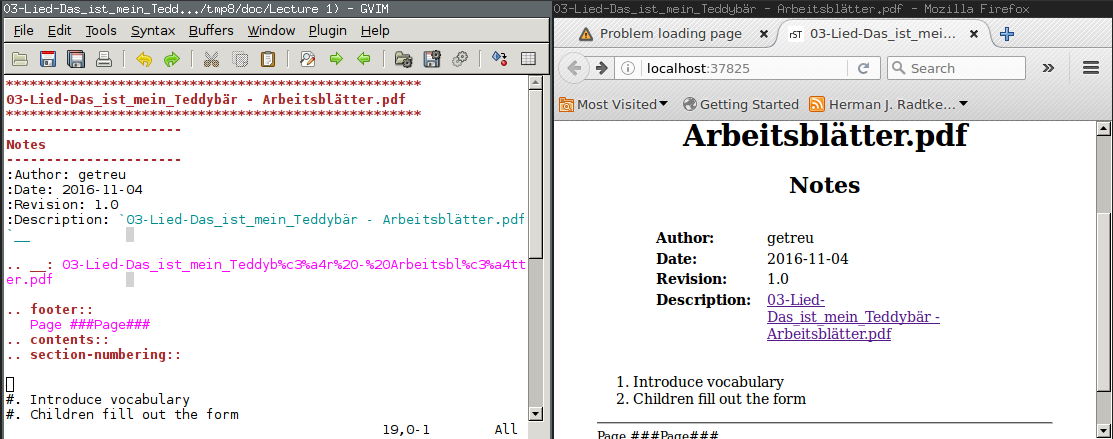Open a new Firefox tab

pyautogui.click(x=1007, y=34)
